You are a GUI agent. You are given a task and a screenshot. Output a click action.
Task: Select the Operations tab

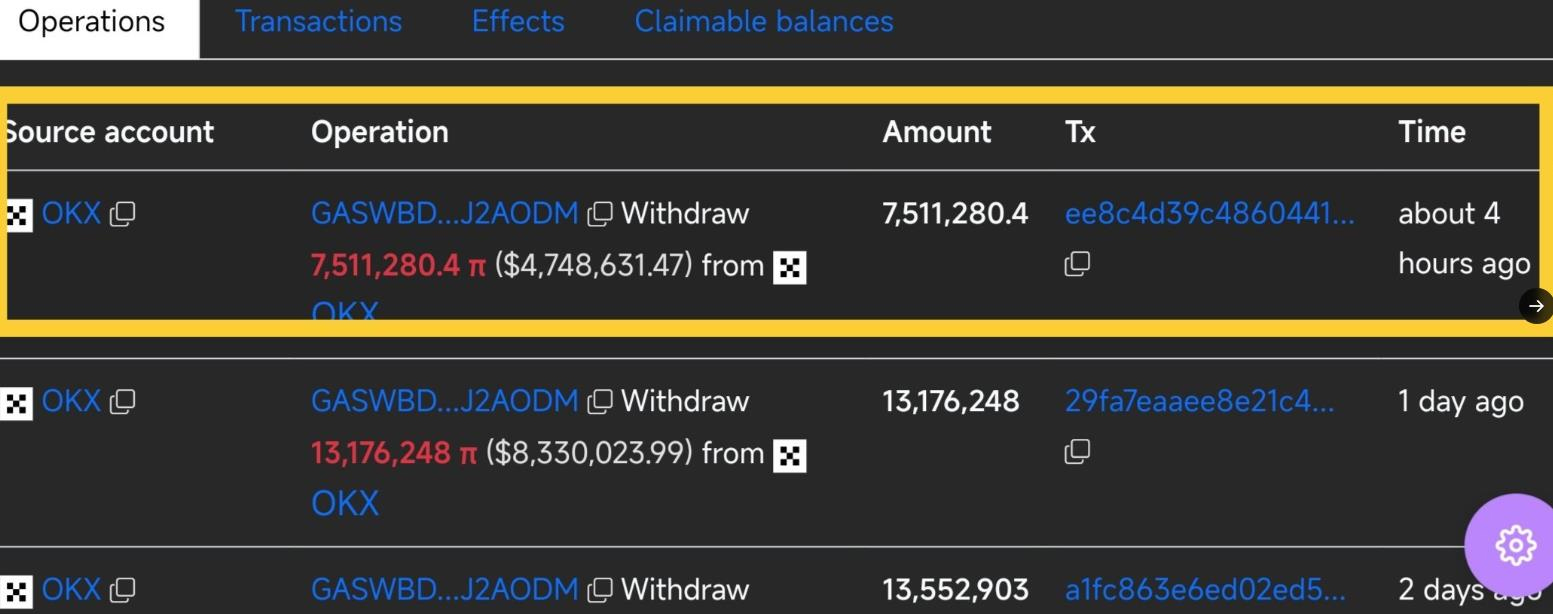click(92, 22)
